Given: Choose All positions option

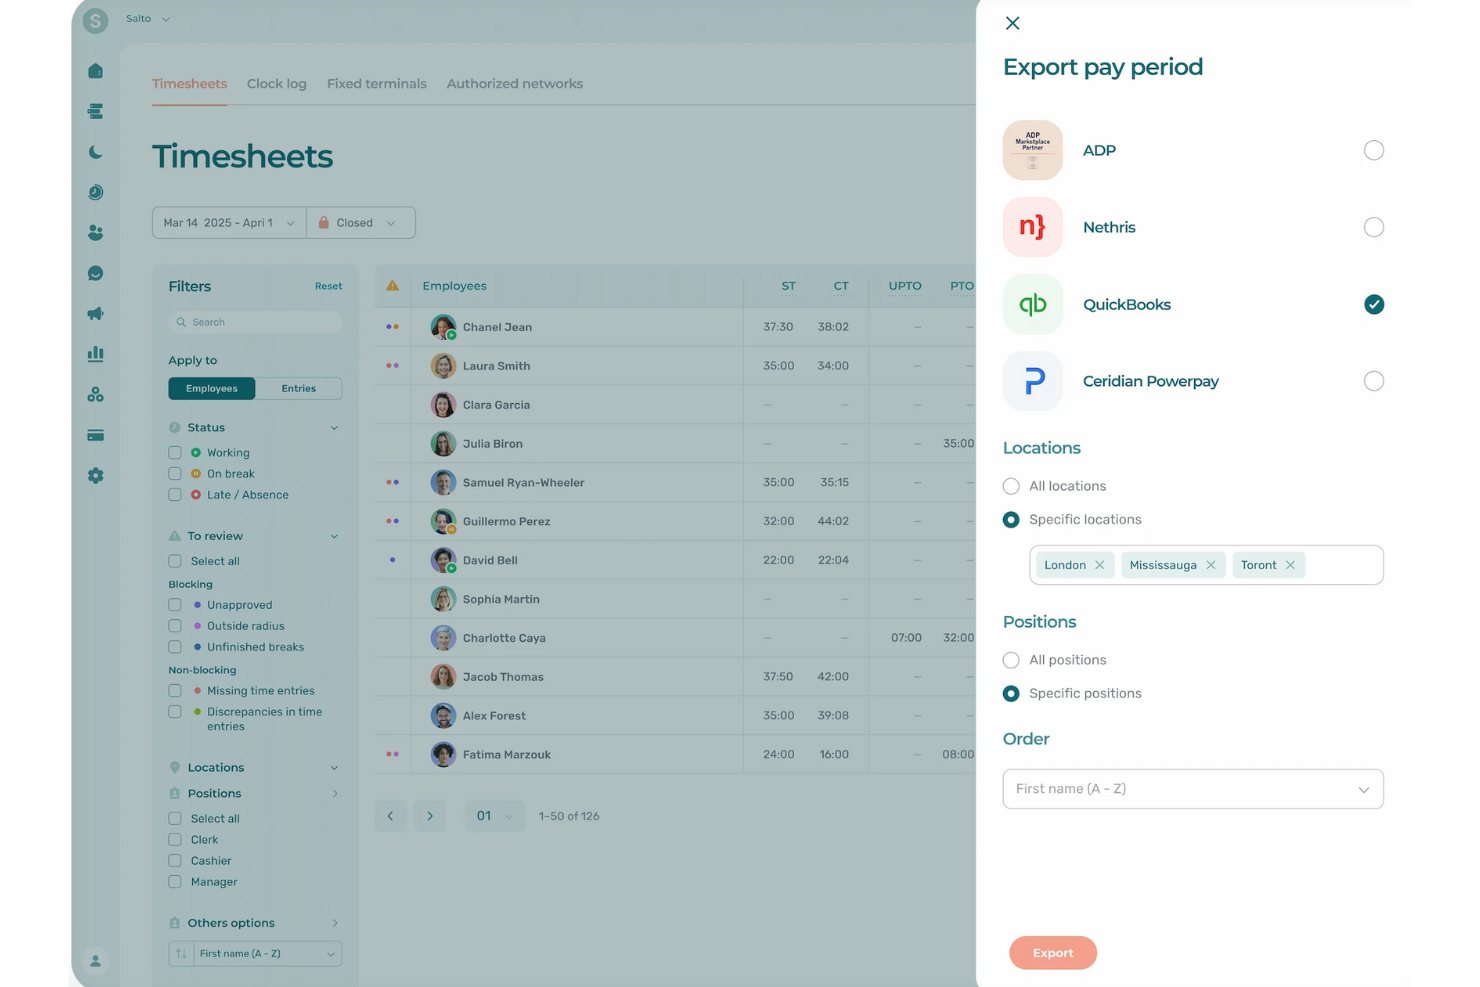Looking at the screenshot, I should 1011,660.
